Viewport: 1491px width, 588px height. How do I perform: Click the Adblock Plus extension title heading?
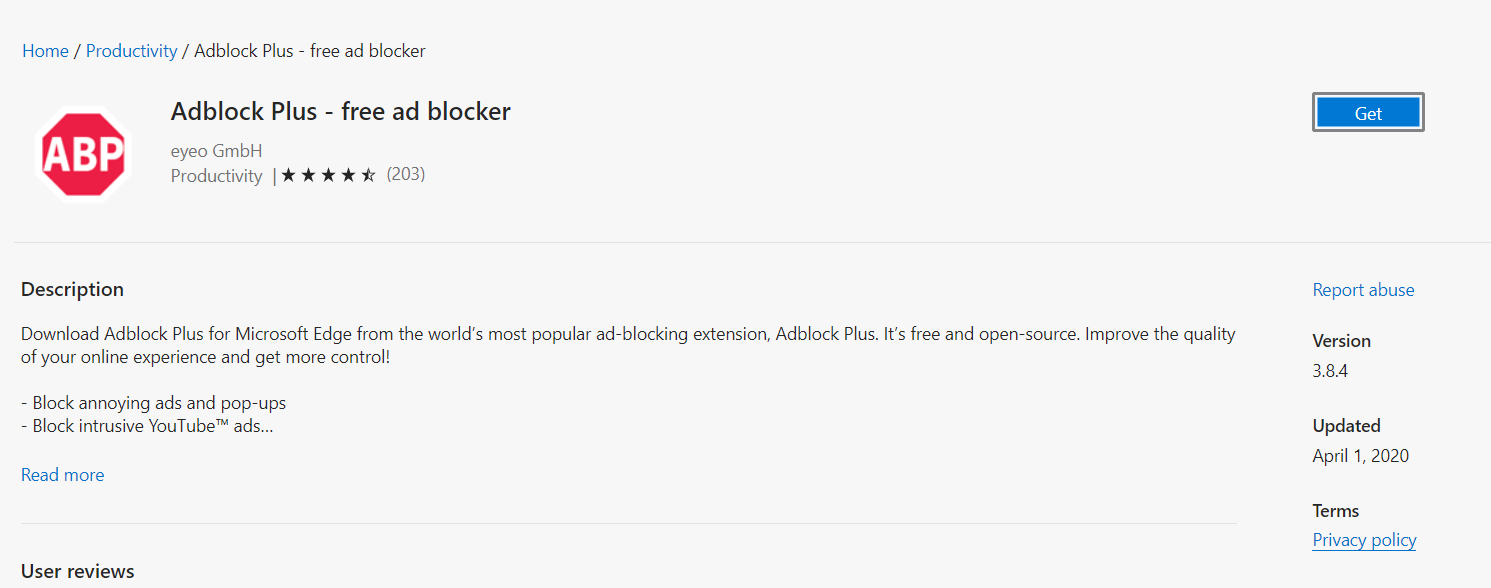pos(340,111)
